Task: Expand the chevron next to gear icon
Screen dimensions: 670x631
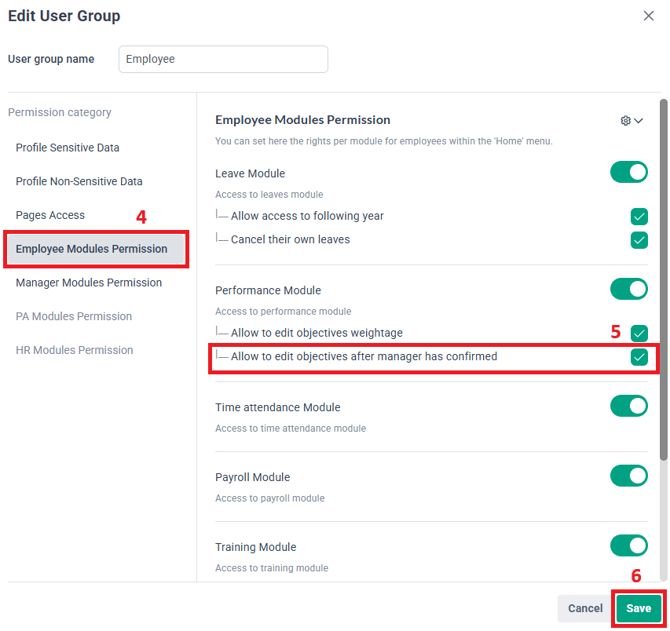Action: click(638, 120)
